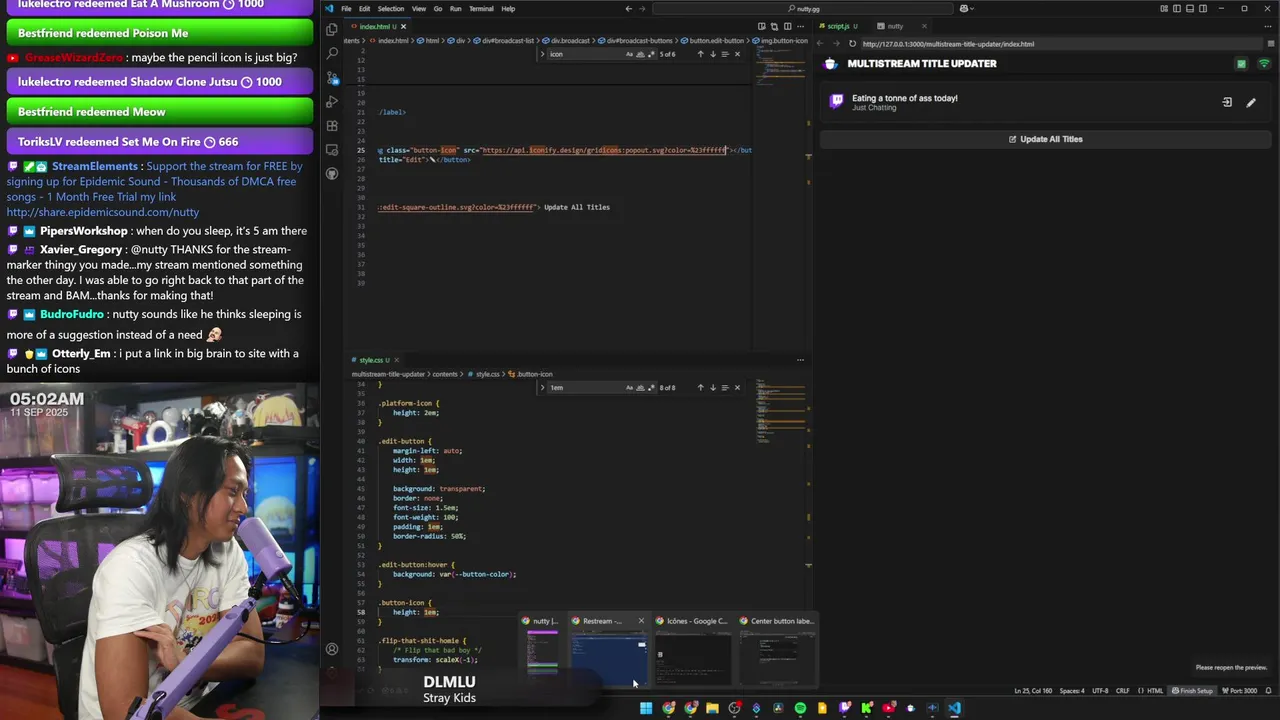The image size is (1280, 720).
Task: Toggle Use Regular Expression in 'icon' find widget
Action: point(651,54)
